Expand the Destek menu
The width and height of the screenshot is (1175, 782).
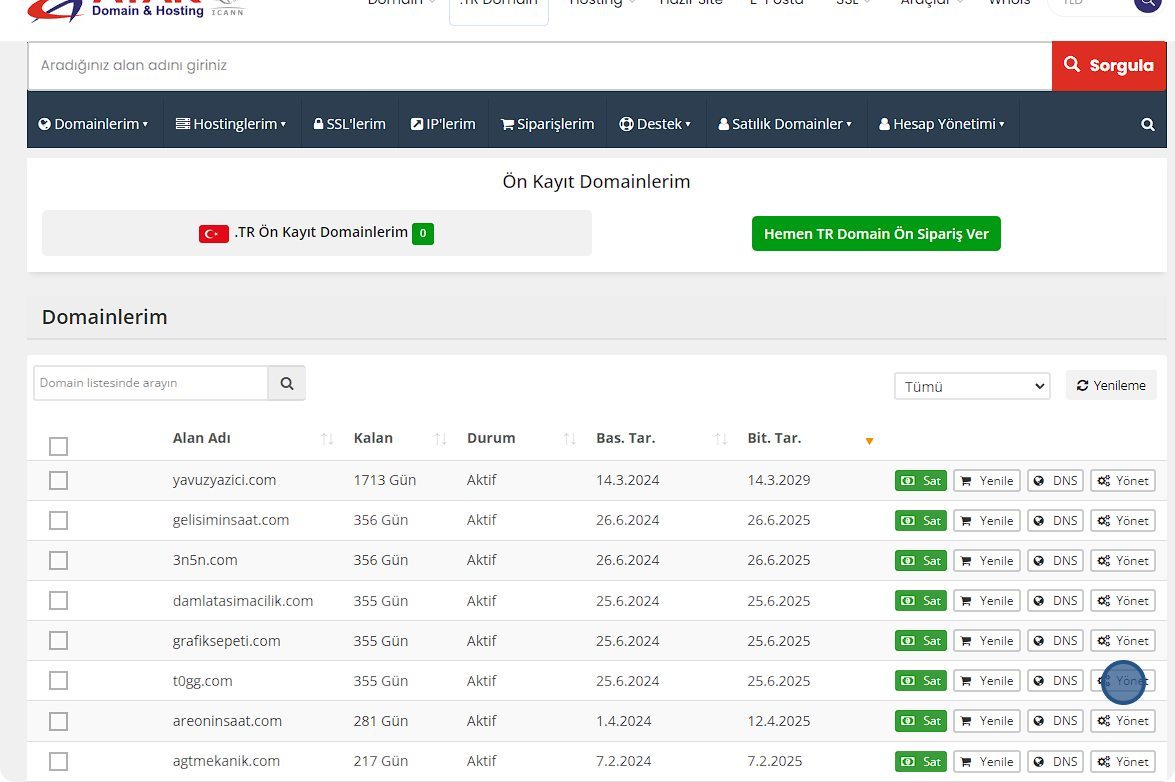click(655, 124)
